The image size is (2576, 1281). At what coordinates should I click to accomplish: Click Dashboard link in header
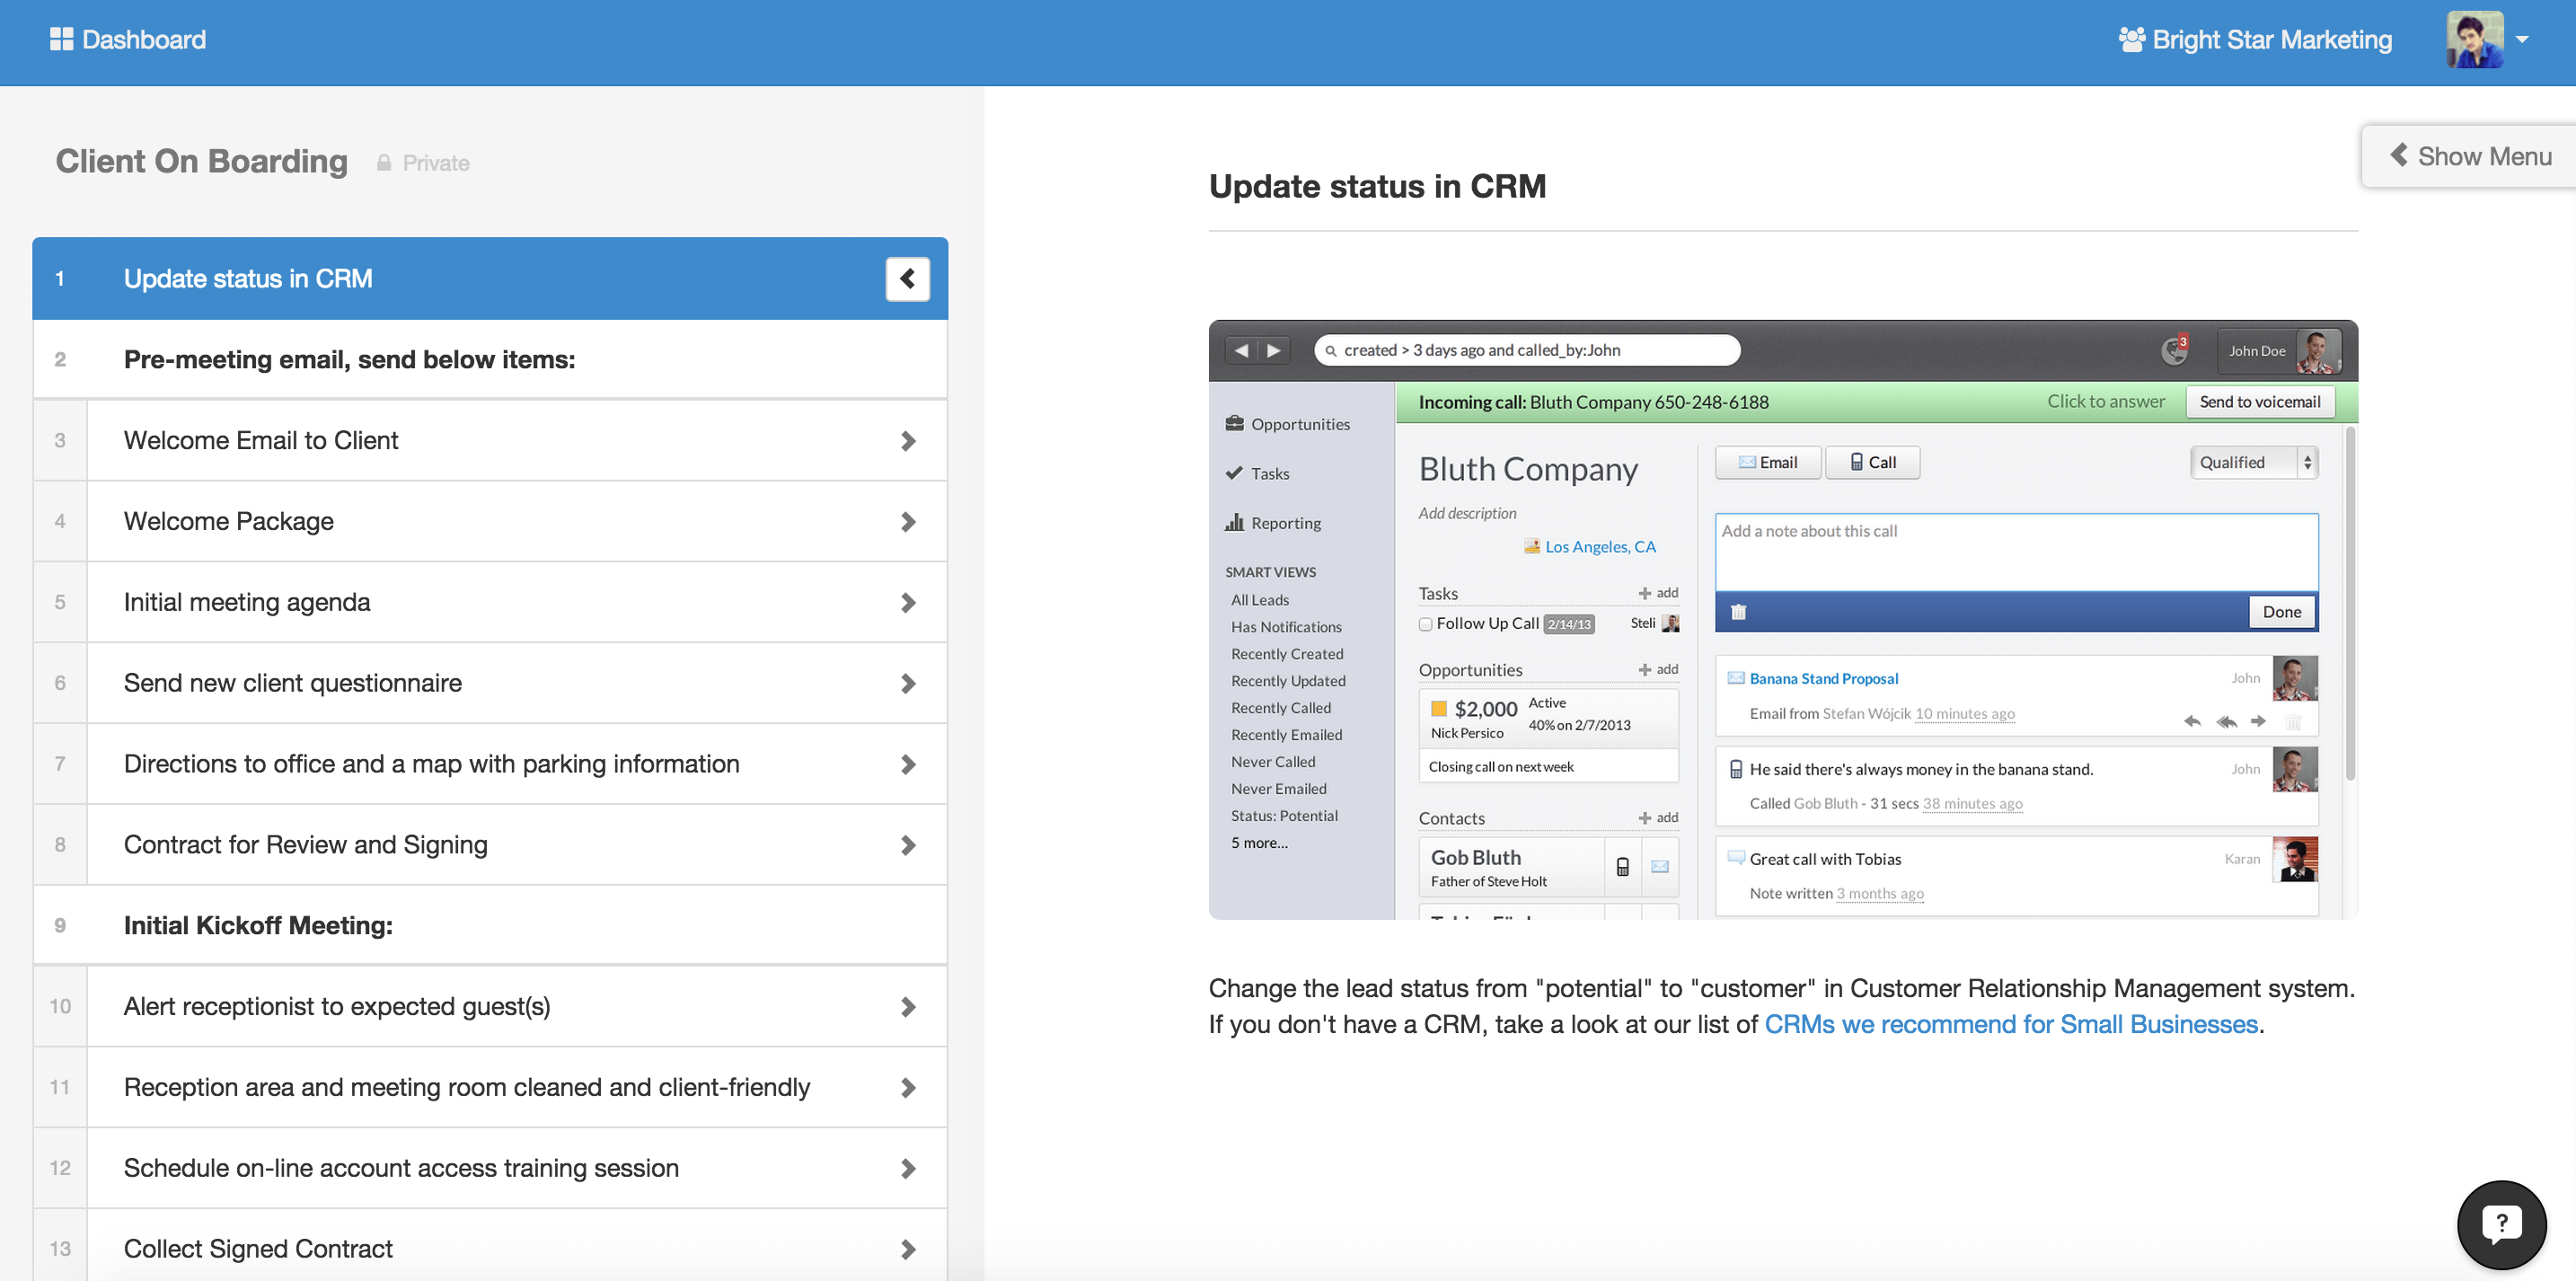click(x=144, y=39)
